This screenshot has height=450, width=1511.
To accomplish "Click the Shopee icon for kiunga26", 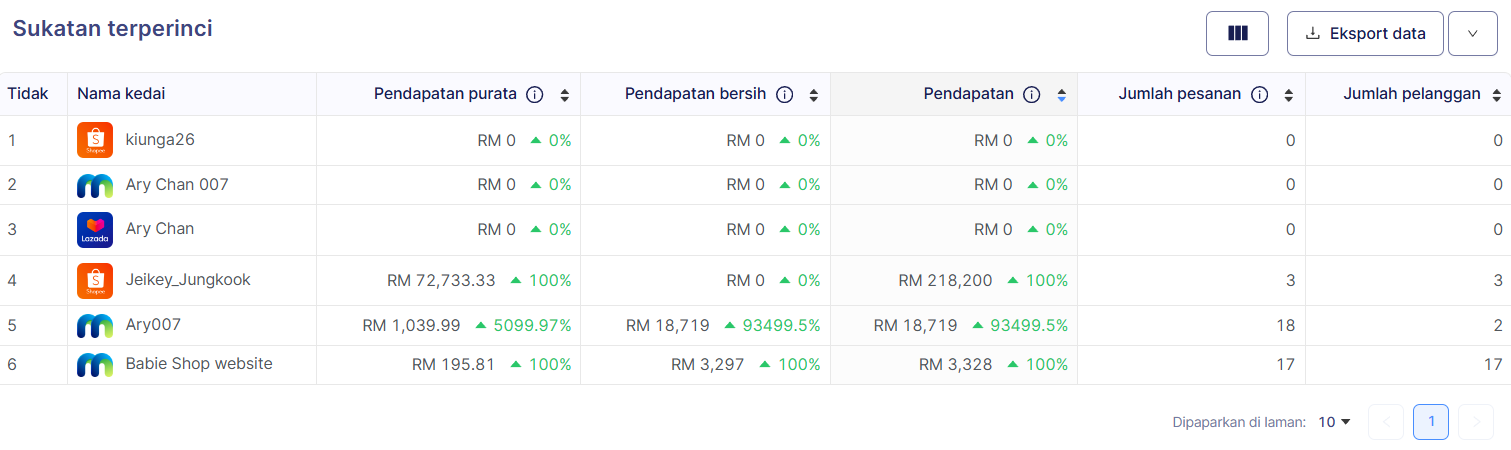I will coord(95,140).
